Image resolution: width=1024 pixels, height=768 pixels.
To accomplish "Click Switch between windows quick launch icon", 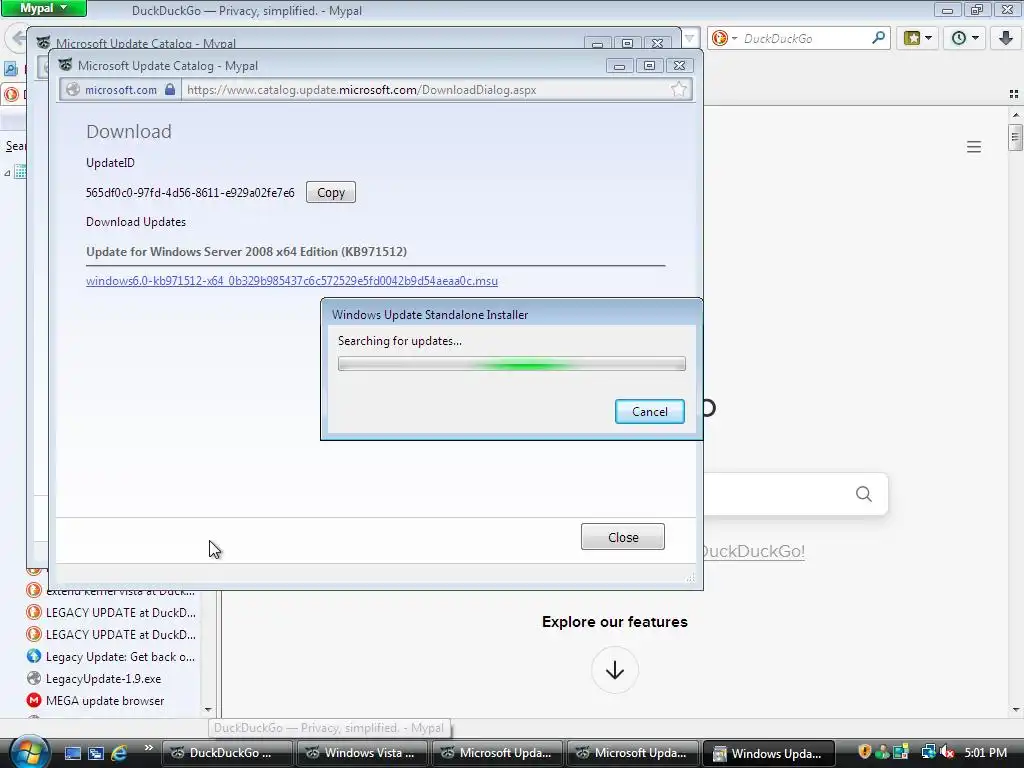I will 96,753.
